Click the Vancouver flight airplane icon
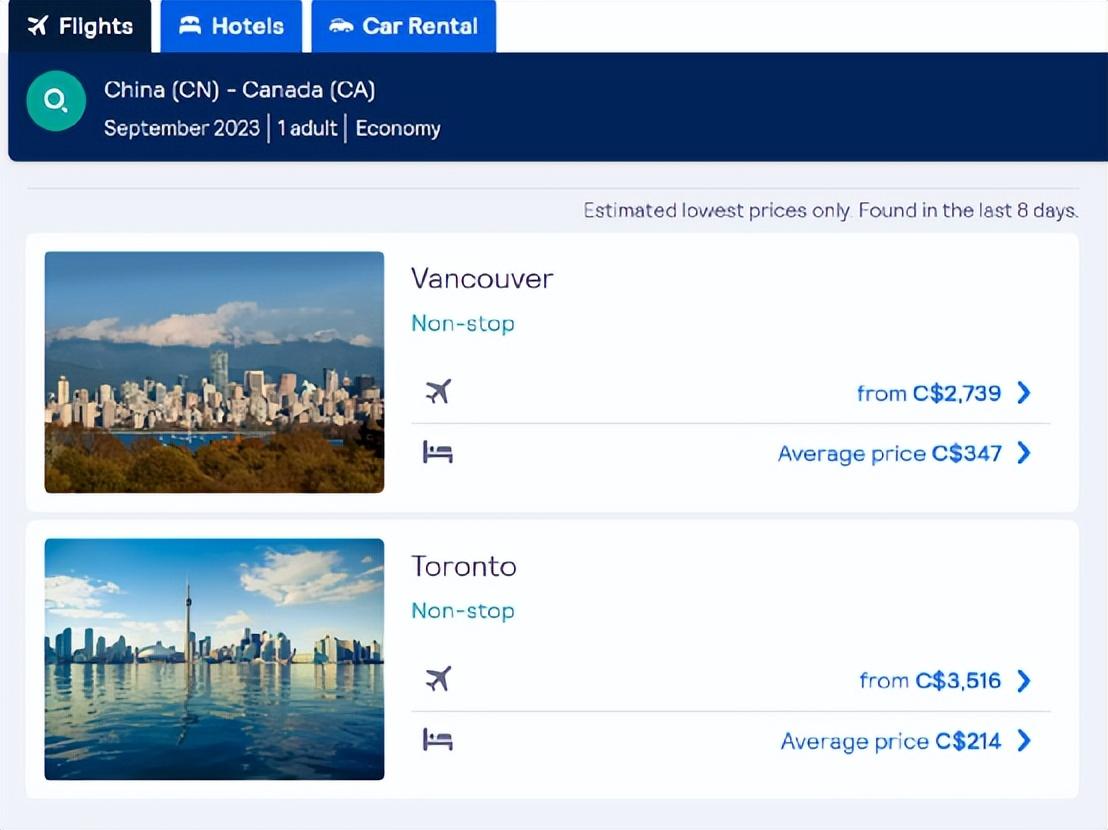 (438, 391)
